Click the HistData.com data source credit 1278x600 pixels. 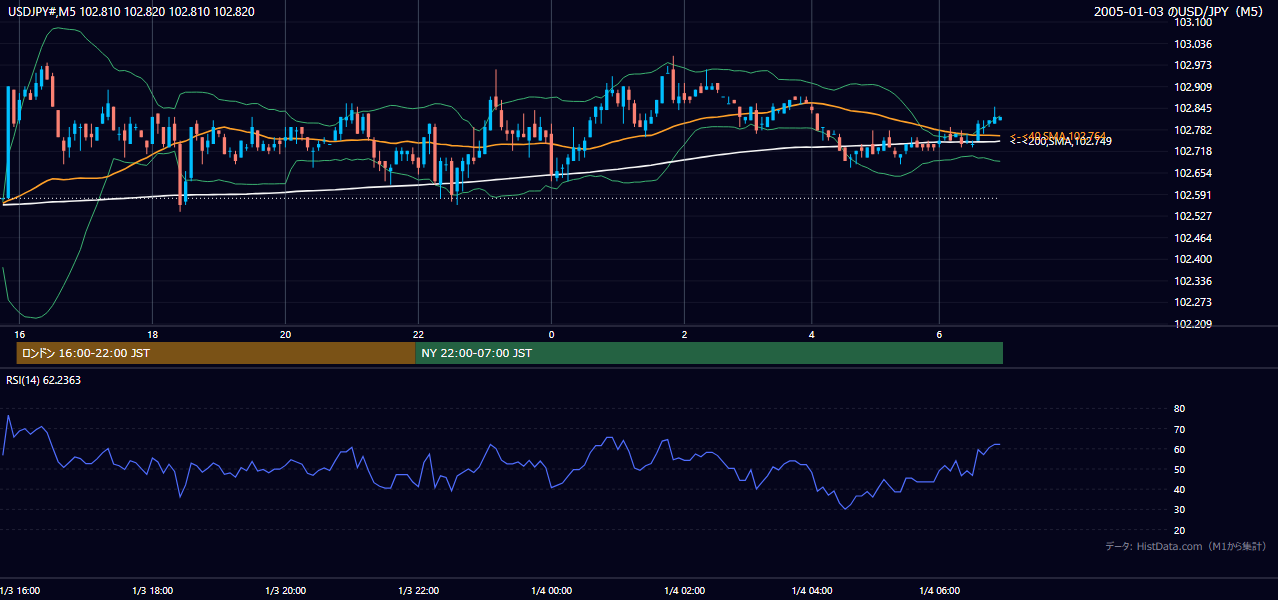point(1186,546)
